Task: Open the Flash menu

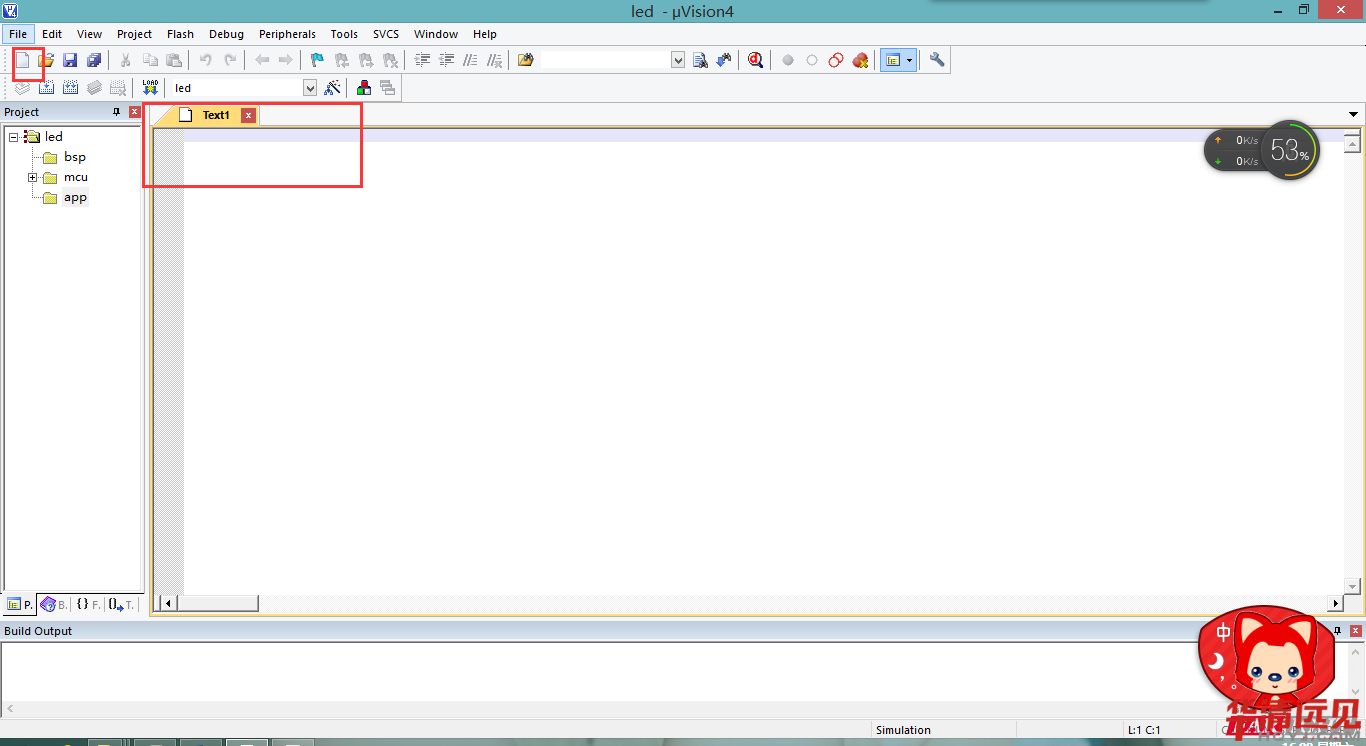Action: tap(180, 34)
